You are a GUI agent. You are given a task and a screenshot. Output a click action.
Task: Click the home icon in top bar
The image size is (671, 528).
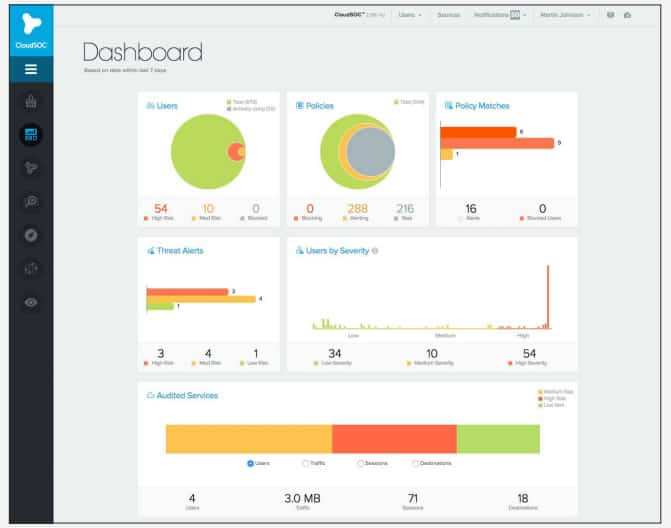tap(627, 15)
